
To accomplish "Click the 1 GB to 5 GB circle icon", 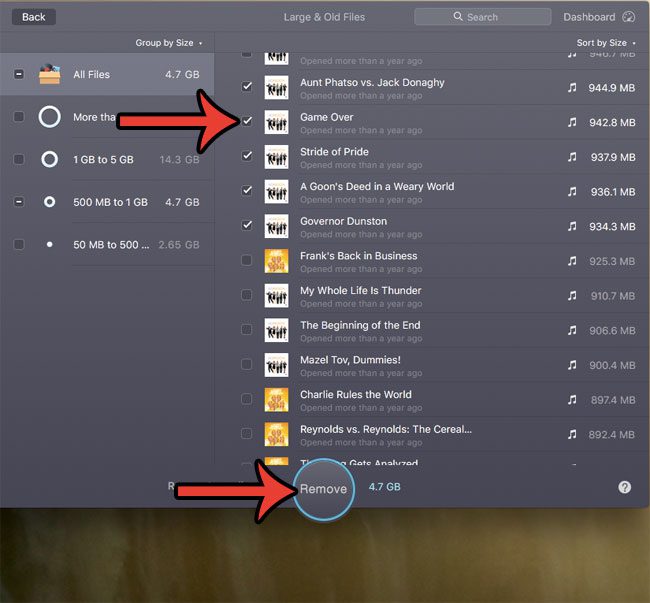I will pos(49,159).
